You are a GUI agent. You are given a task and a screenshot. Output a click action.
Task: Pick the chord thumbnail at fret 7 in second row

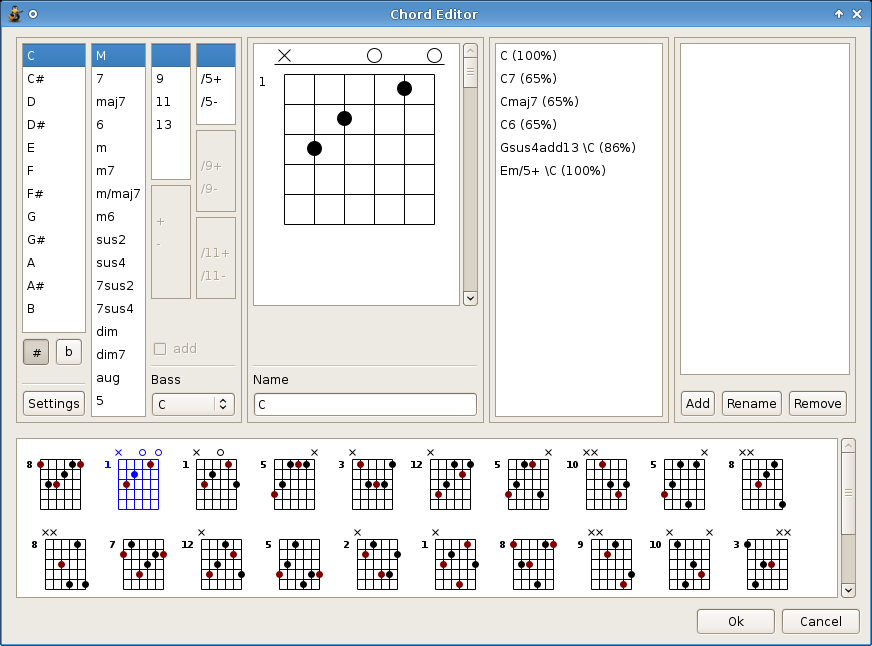tap(138, 560)
